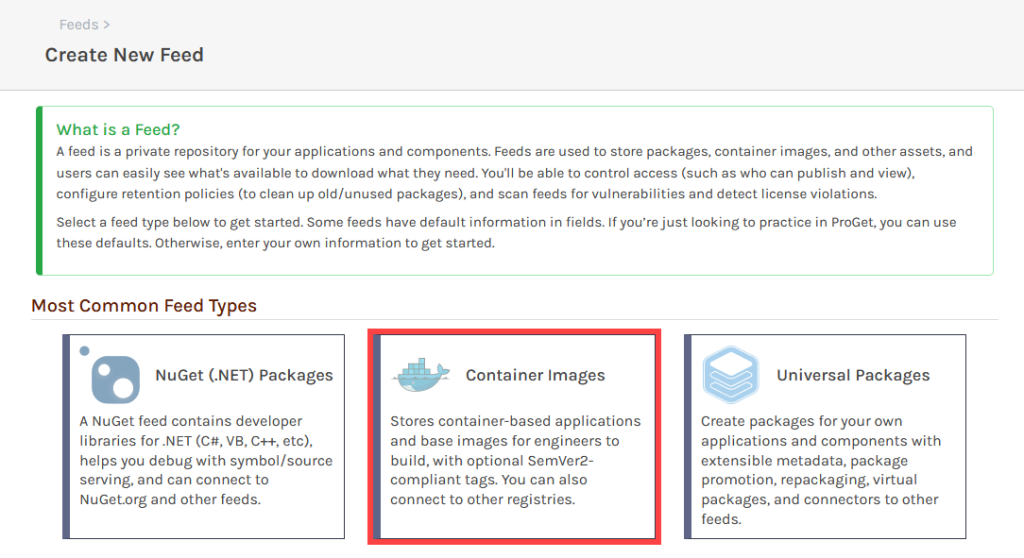Pick the Universal Packages feed title
The height and width of the screenshot is (558, 1024).
pyautogui.click(x=853, y=376)
